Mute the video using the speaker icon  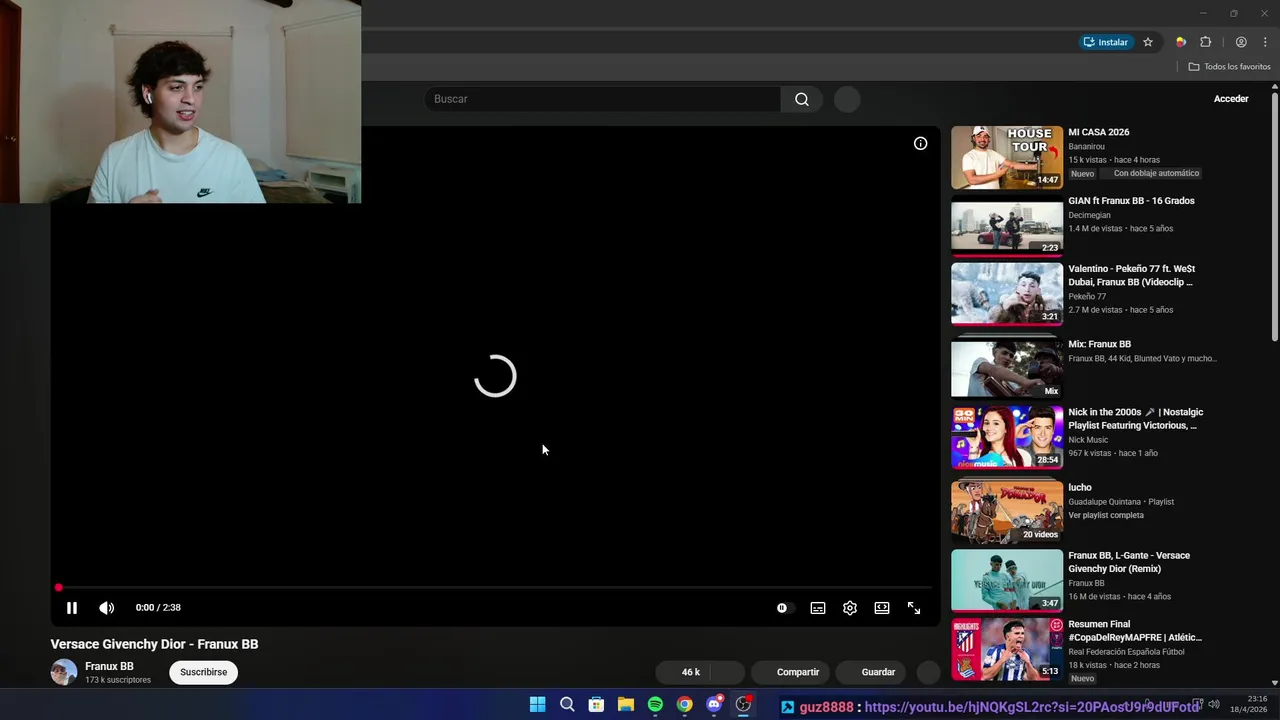point(107,608)
